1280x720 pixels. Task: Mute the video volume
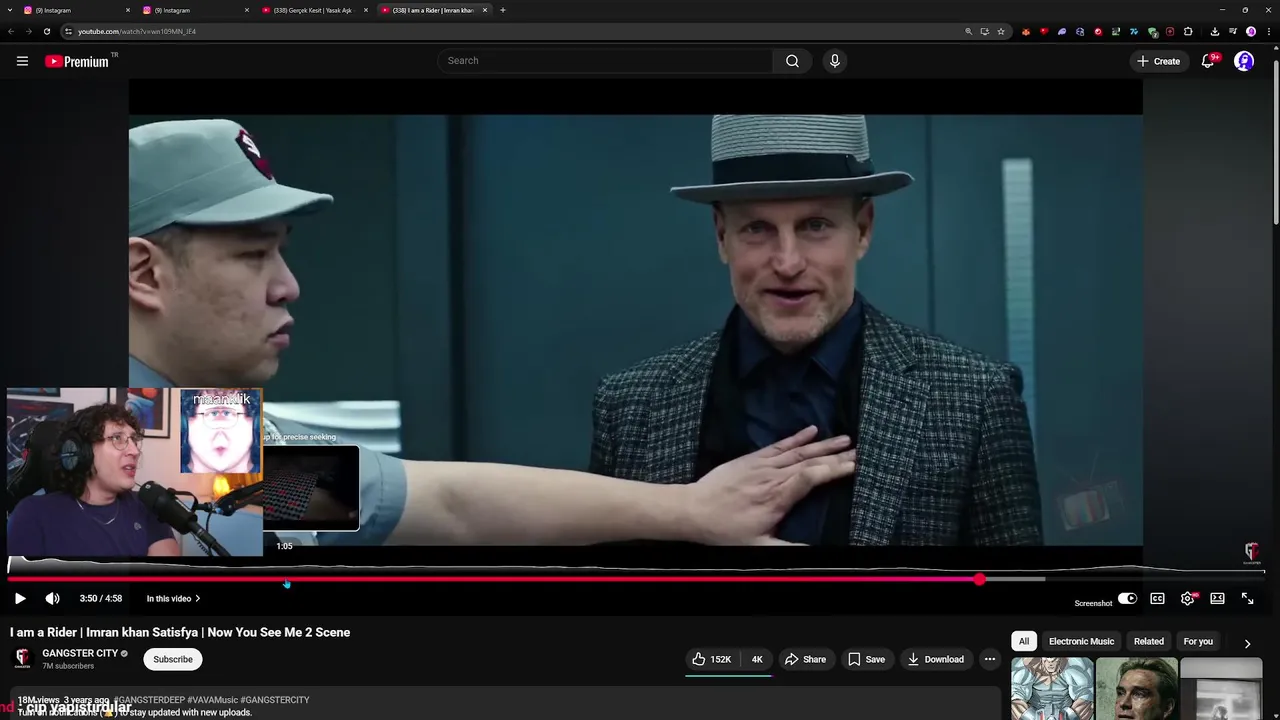(x=53, y=598)
